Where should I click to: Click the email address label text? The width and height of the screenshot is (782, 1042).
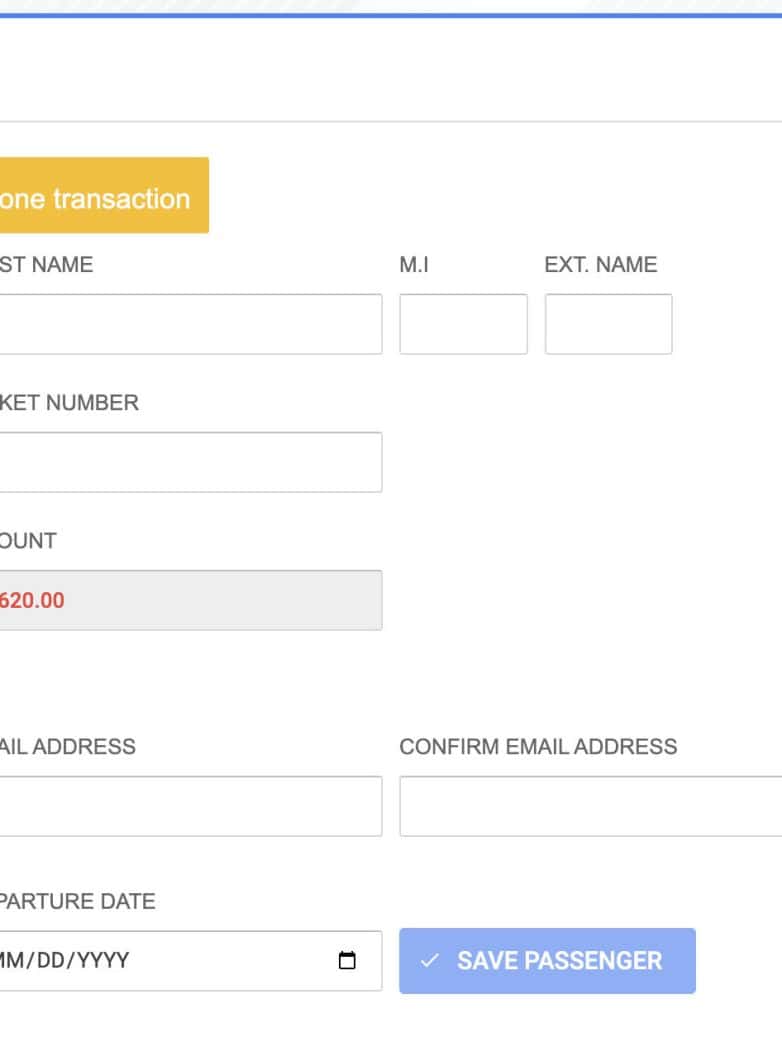[66, 747]
